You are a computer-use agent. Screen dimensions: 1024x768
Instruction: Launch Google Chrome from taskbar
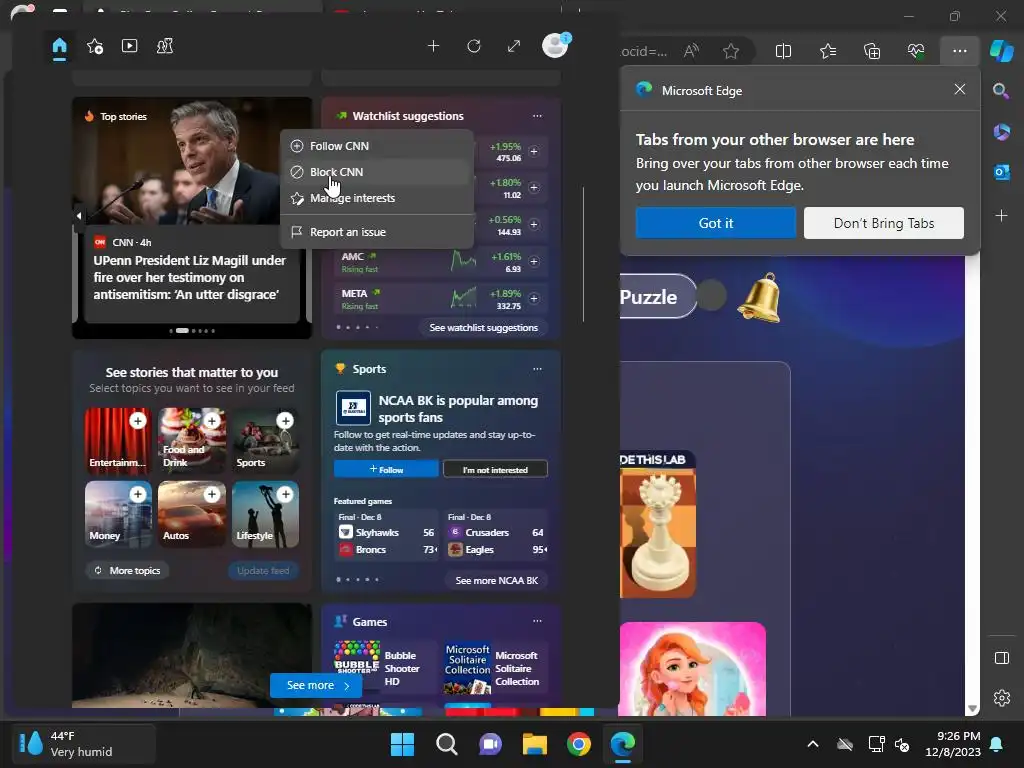coord(579,744)
